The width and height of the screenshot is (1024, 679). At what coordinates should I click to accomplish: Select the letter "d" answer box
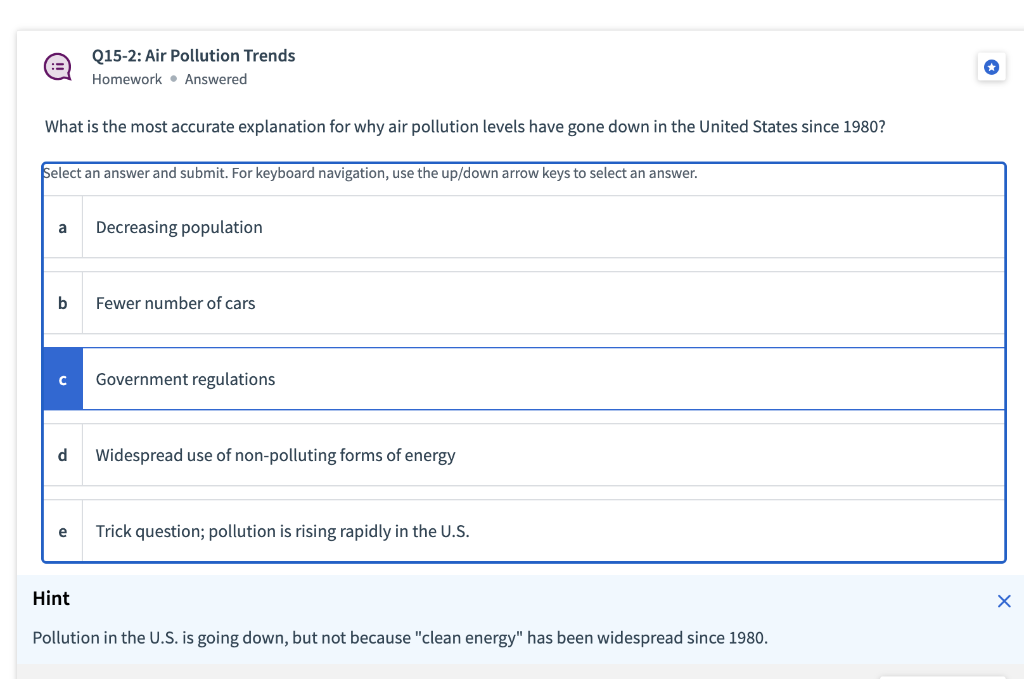pyautogui.click(x=63, y=455)
